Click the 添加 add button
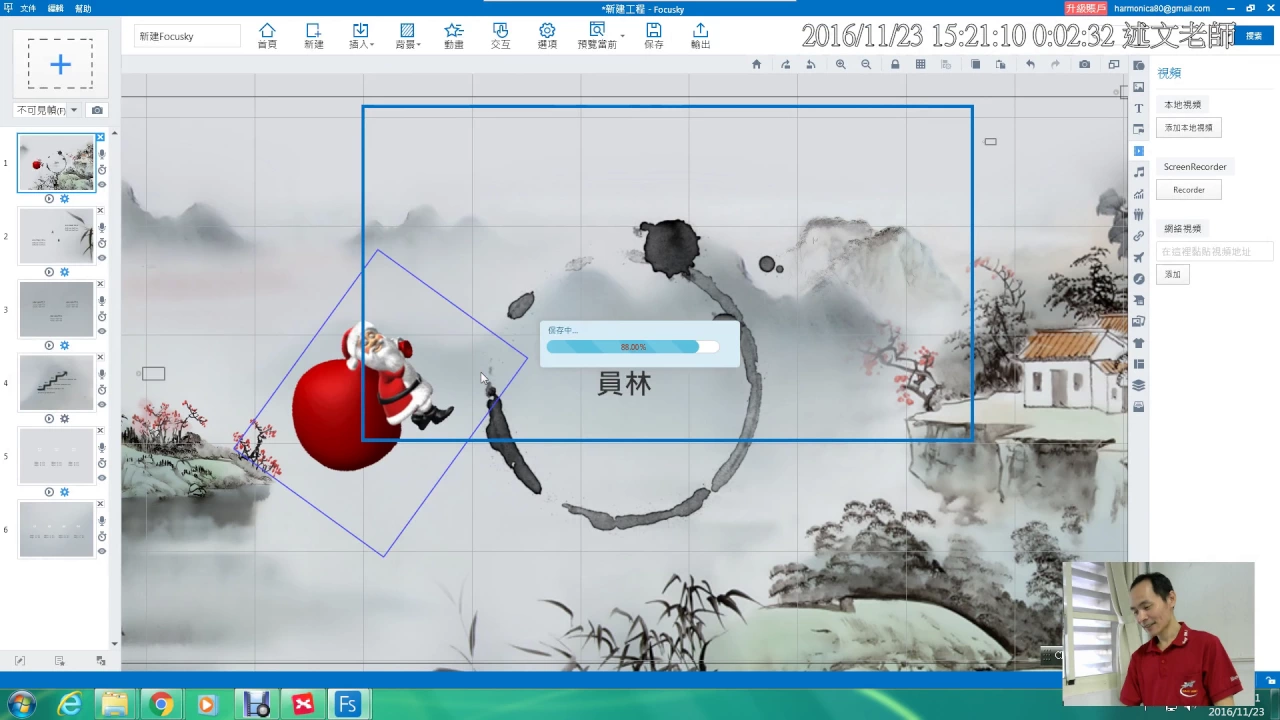 pyautogui.click(x=1173, y=274)
